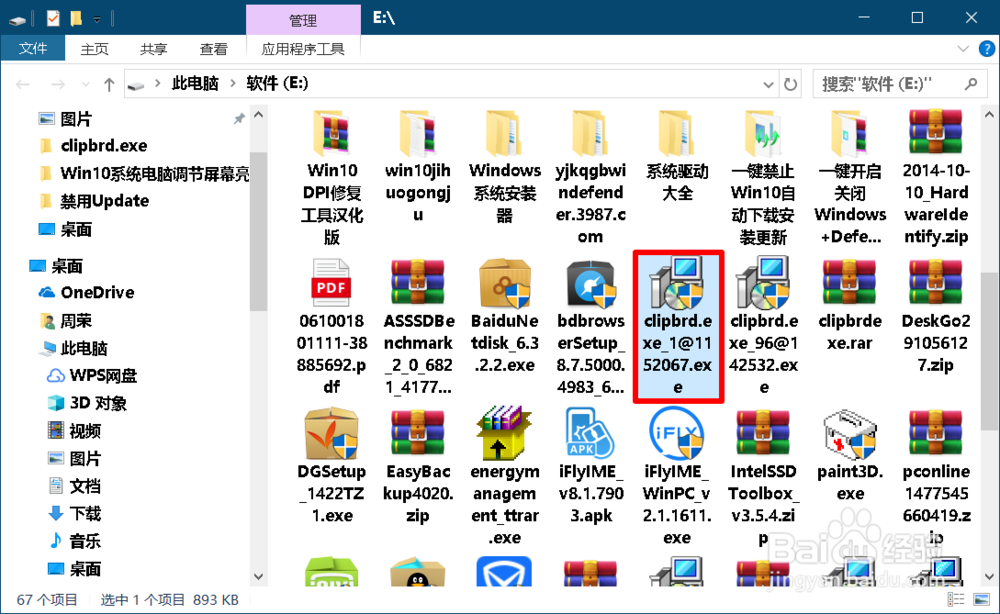The image size is (1000, 614).
Task: Select the 一键开启关闭Windows+Defe... folder
Action: (x=850, y=178)
